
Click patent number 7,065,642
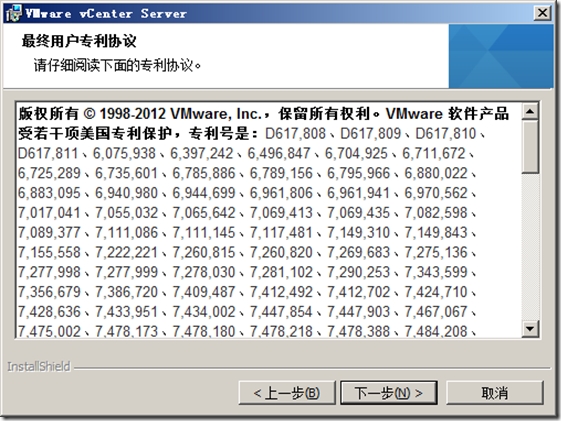coord(204,213)
